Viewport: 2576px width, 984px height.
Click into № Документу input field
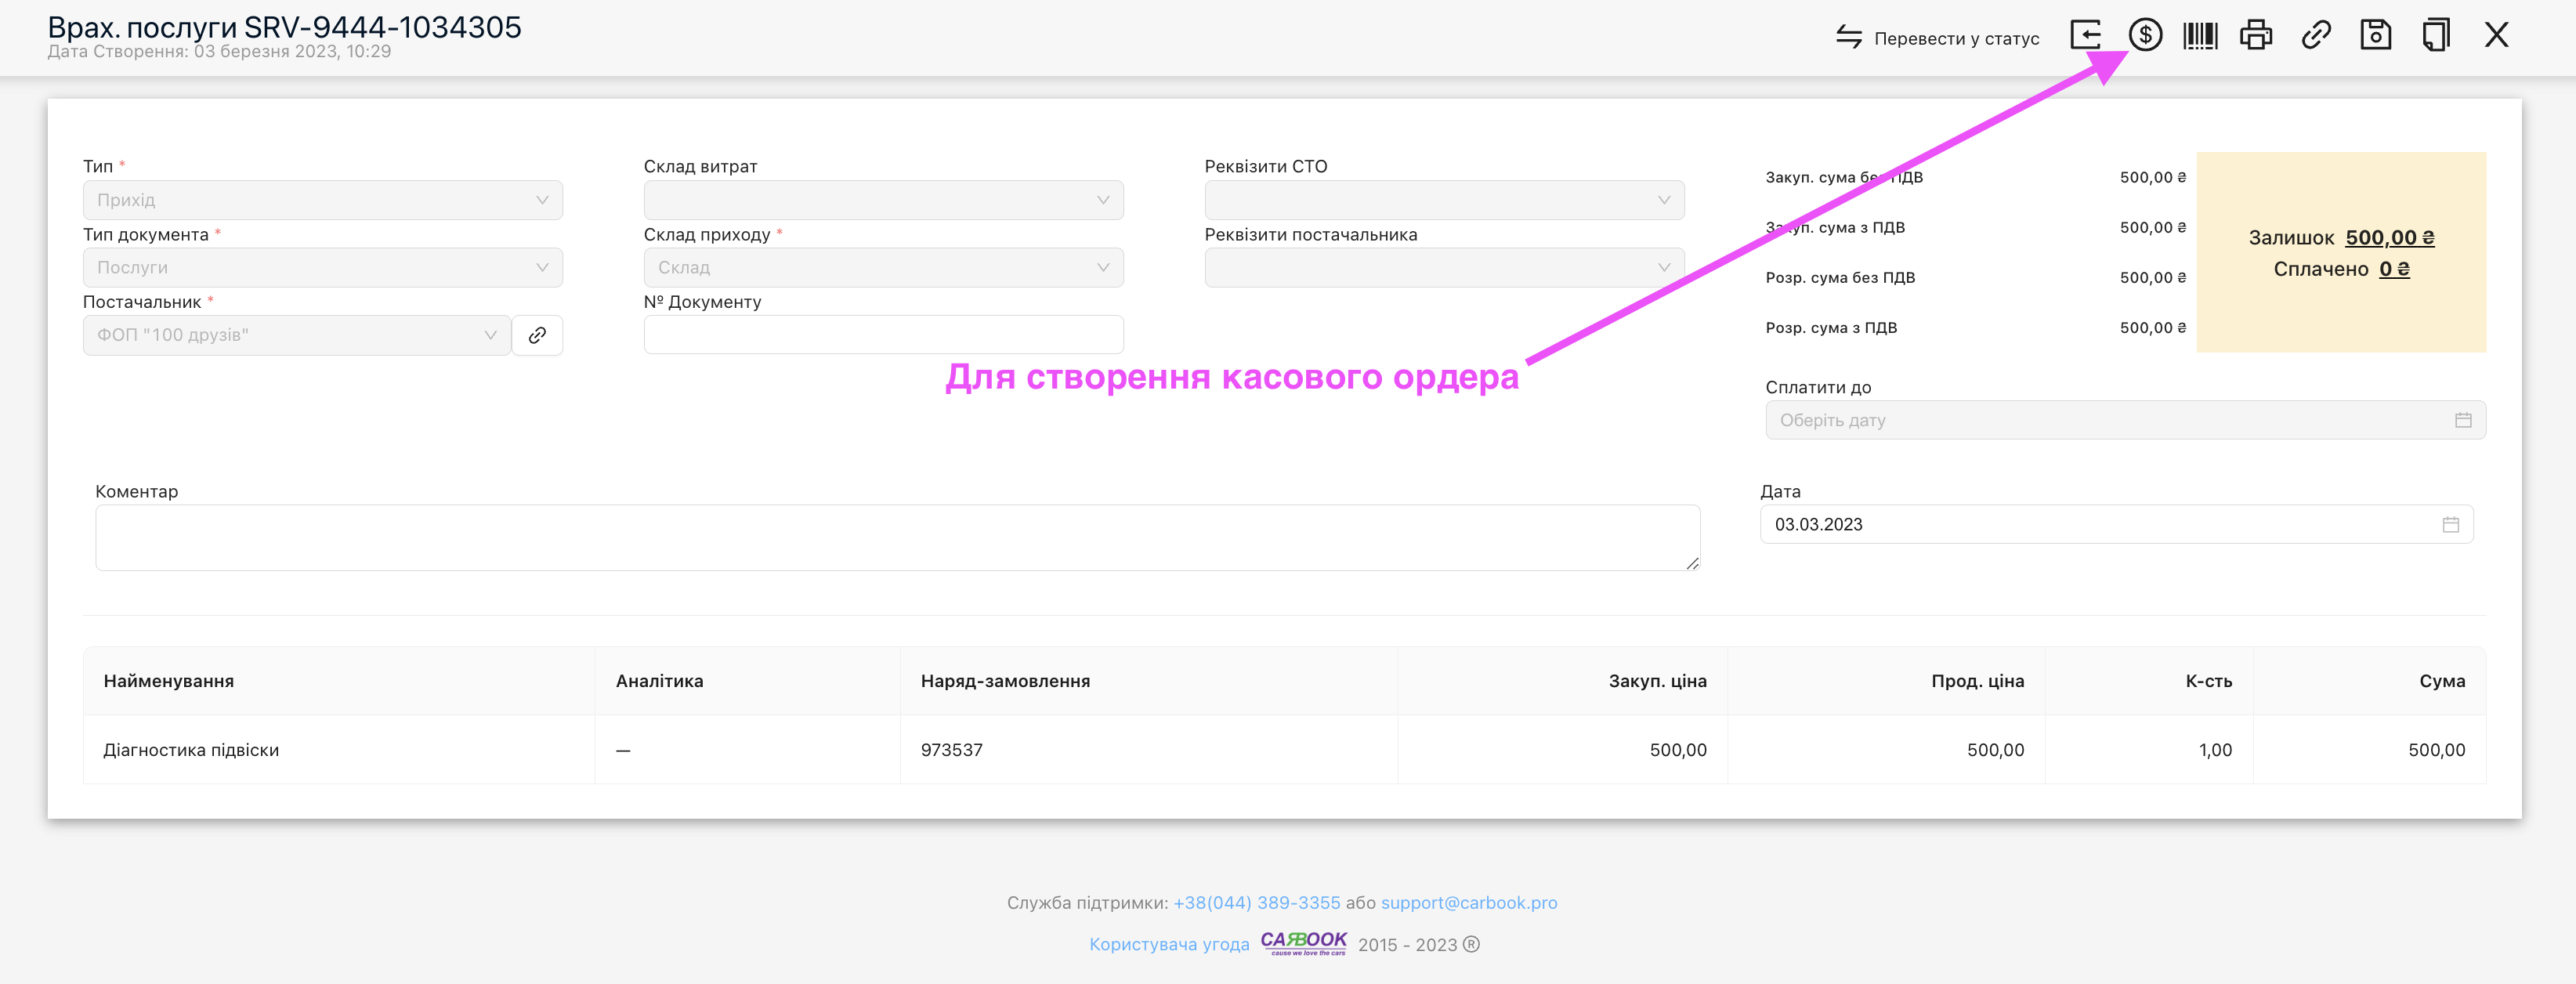(883, 335)
